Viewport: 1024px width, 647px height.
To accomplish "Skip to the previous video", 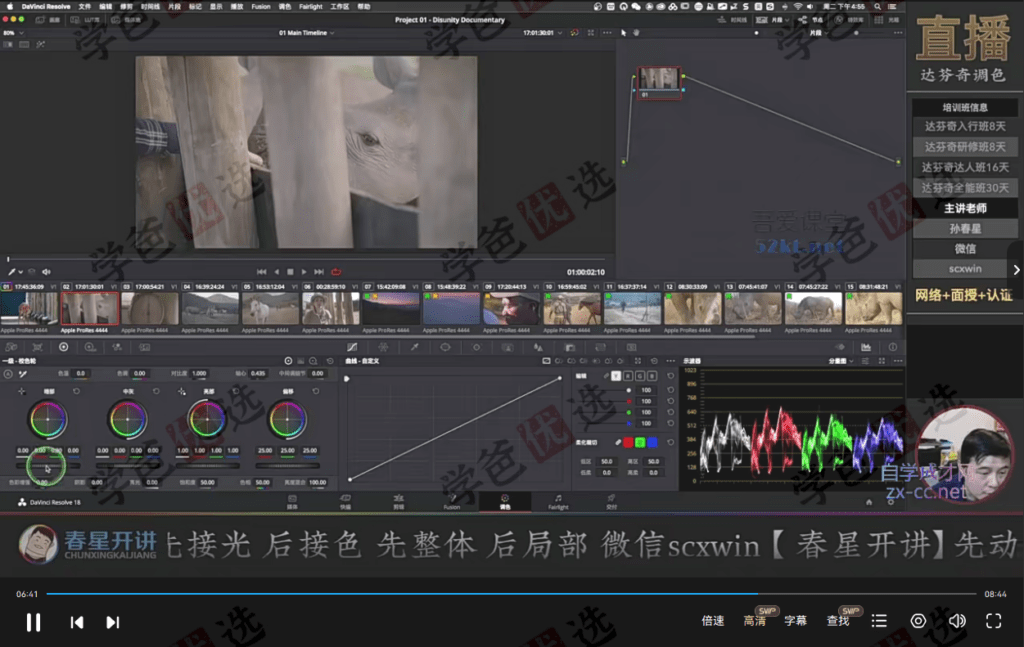I will (x=77, y=622).
